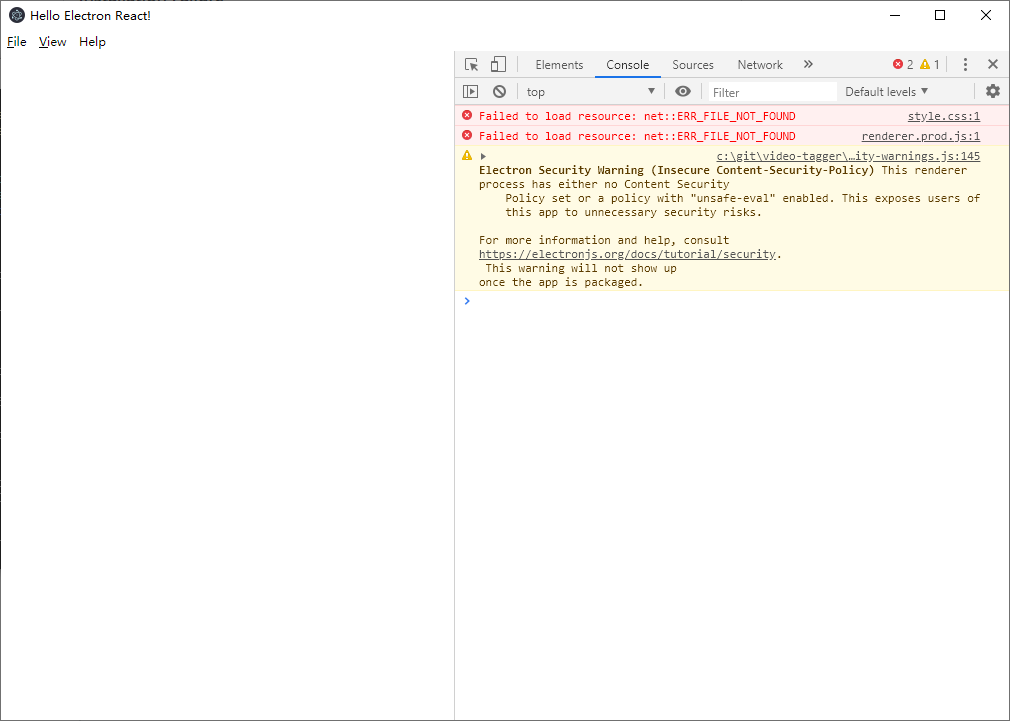
Task: Toggle the device emulation toolbar
Action: (498, 63)
